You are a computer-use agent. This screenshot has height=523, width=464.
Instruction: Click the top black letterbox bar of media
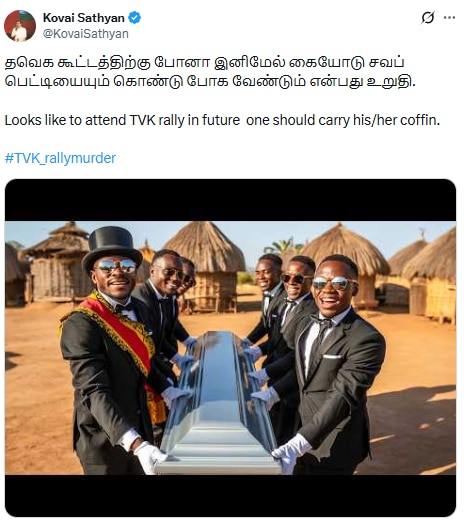point(230,200)
